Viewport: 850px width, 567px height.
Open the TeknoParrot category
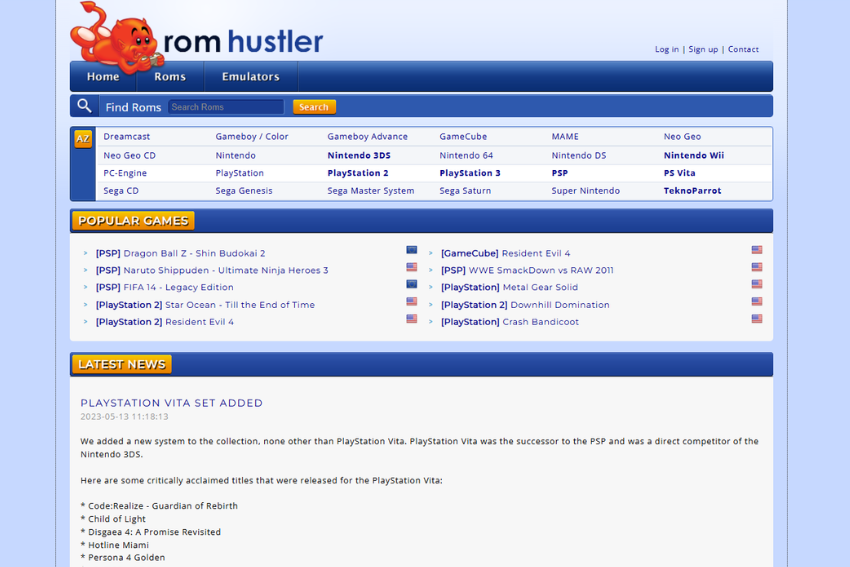692,191
